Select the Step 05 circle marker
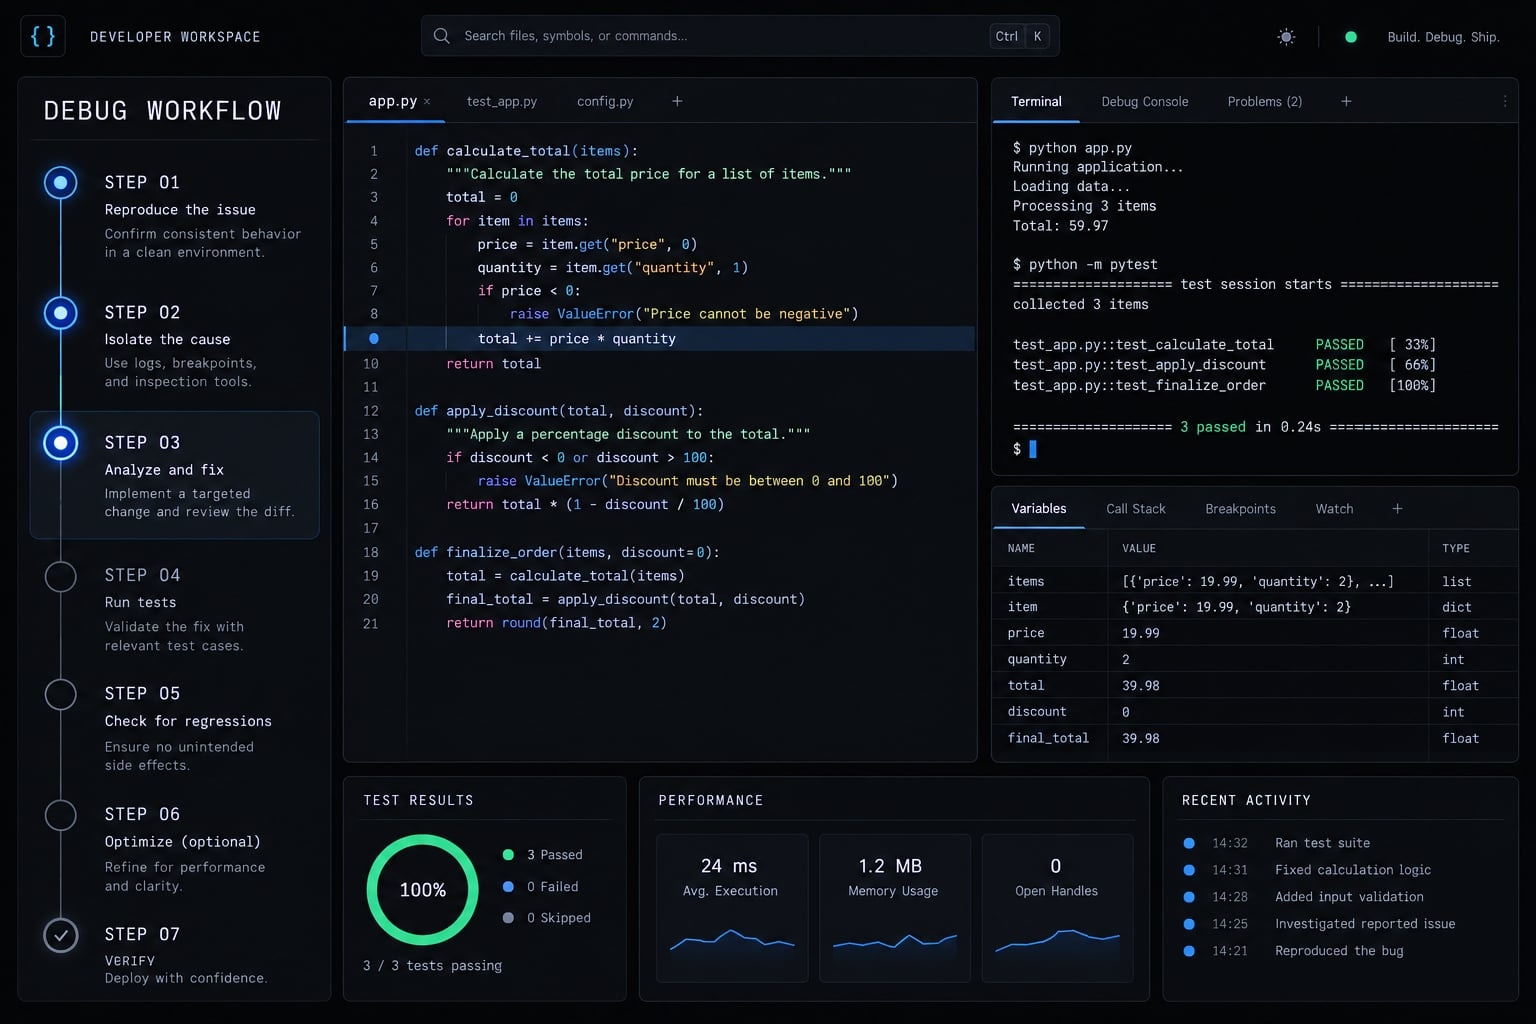 tap(61, 694)
